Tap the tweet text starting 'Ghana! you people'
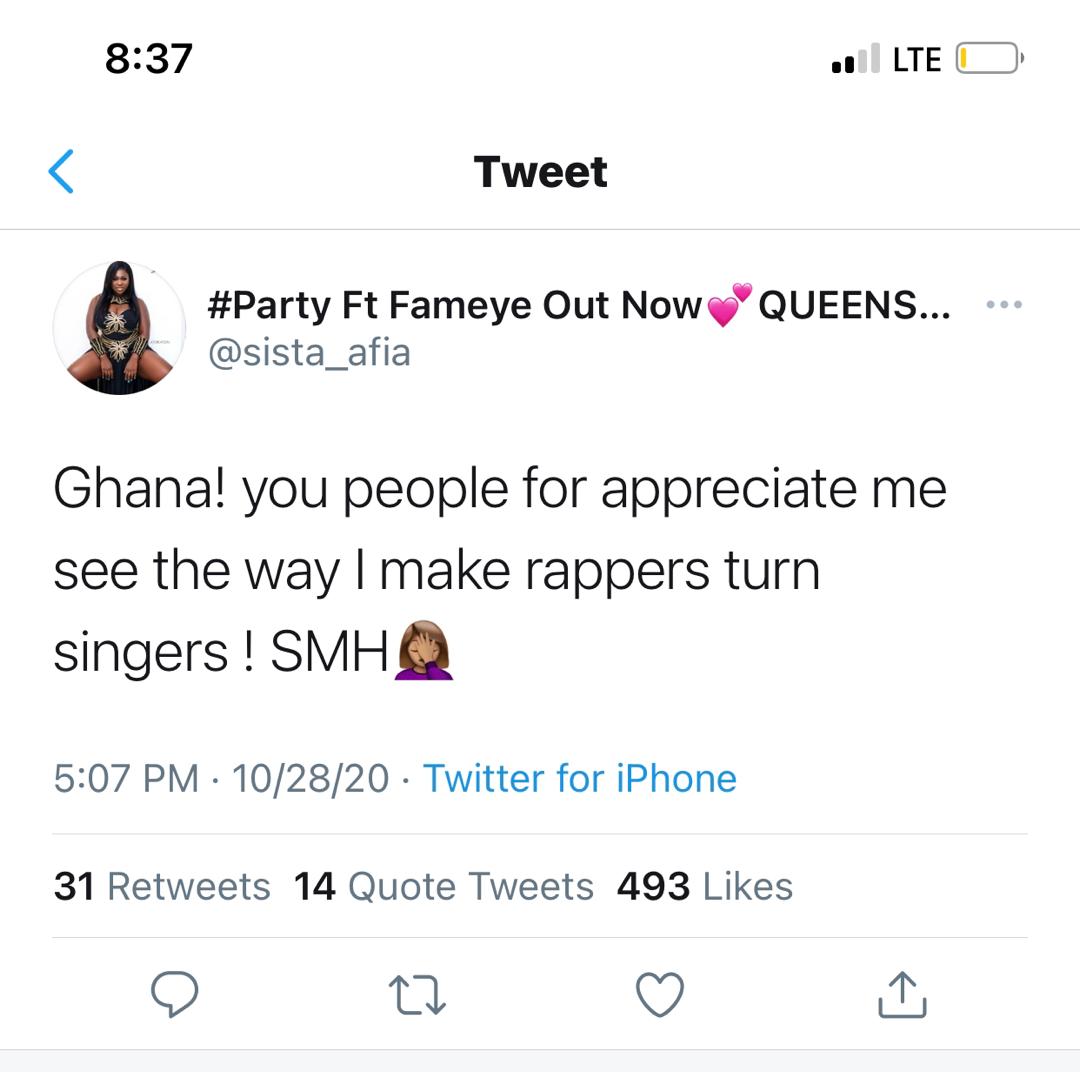Image resolution: width=1080 pixels, height=1072 pixels. (x=500, y=570)
